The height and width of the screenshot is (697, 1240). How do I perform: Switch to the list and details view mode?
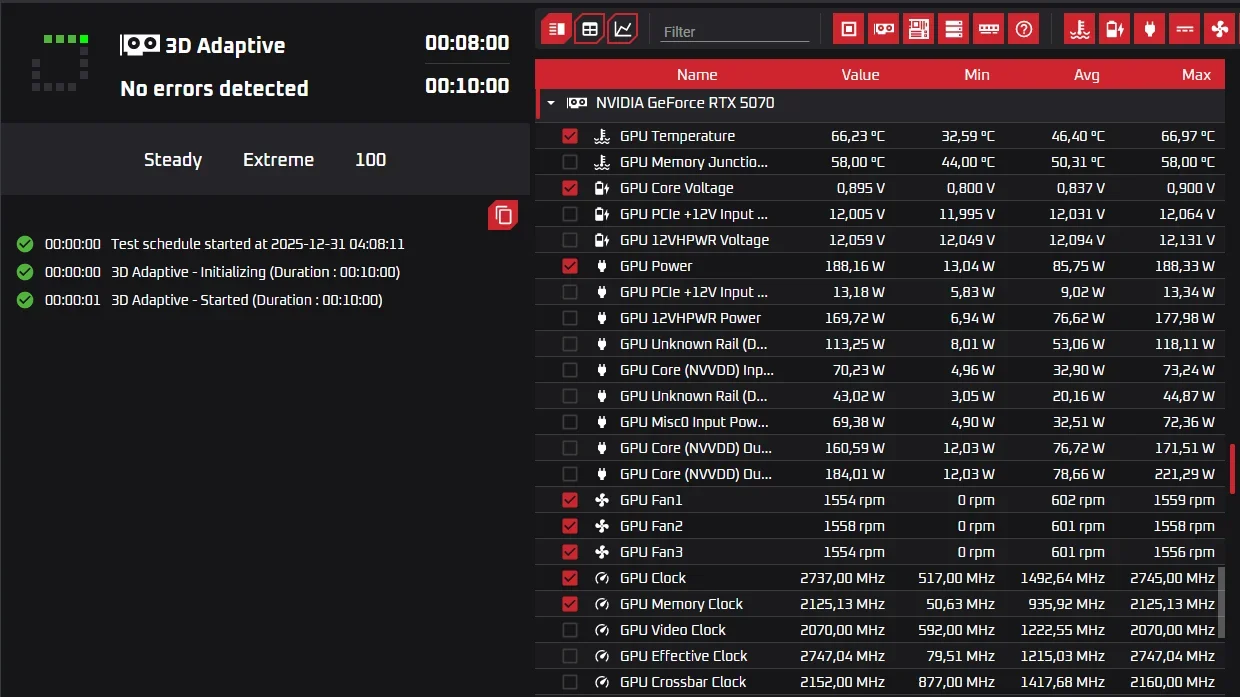[557, 29]
